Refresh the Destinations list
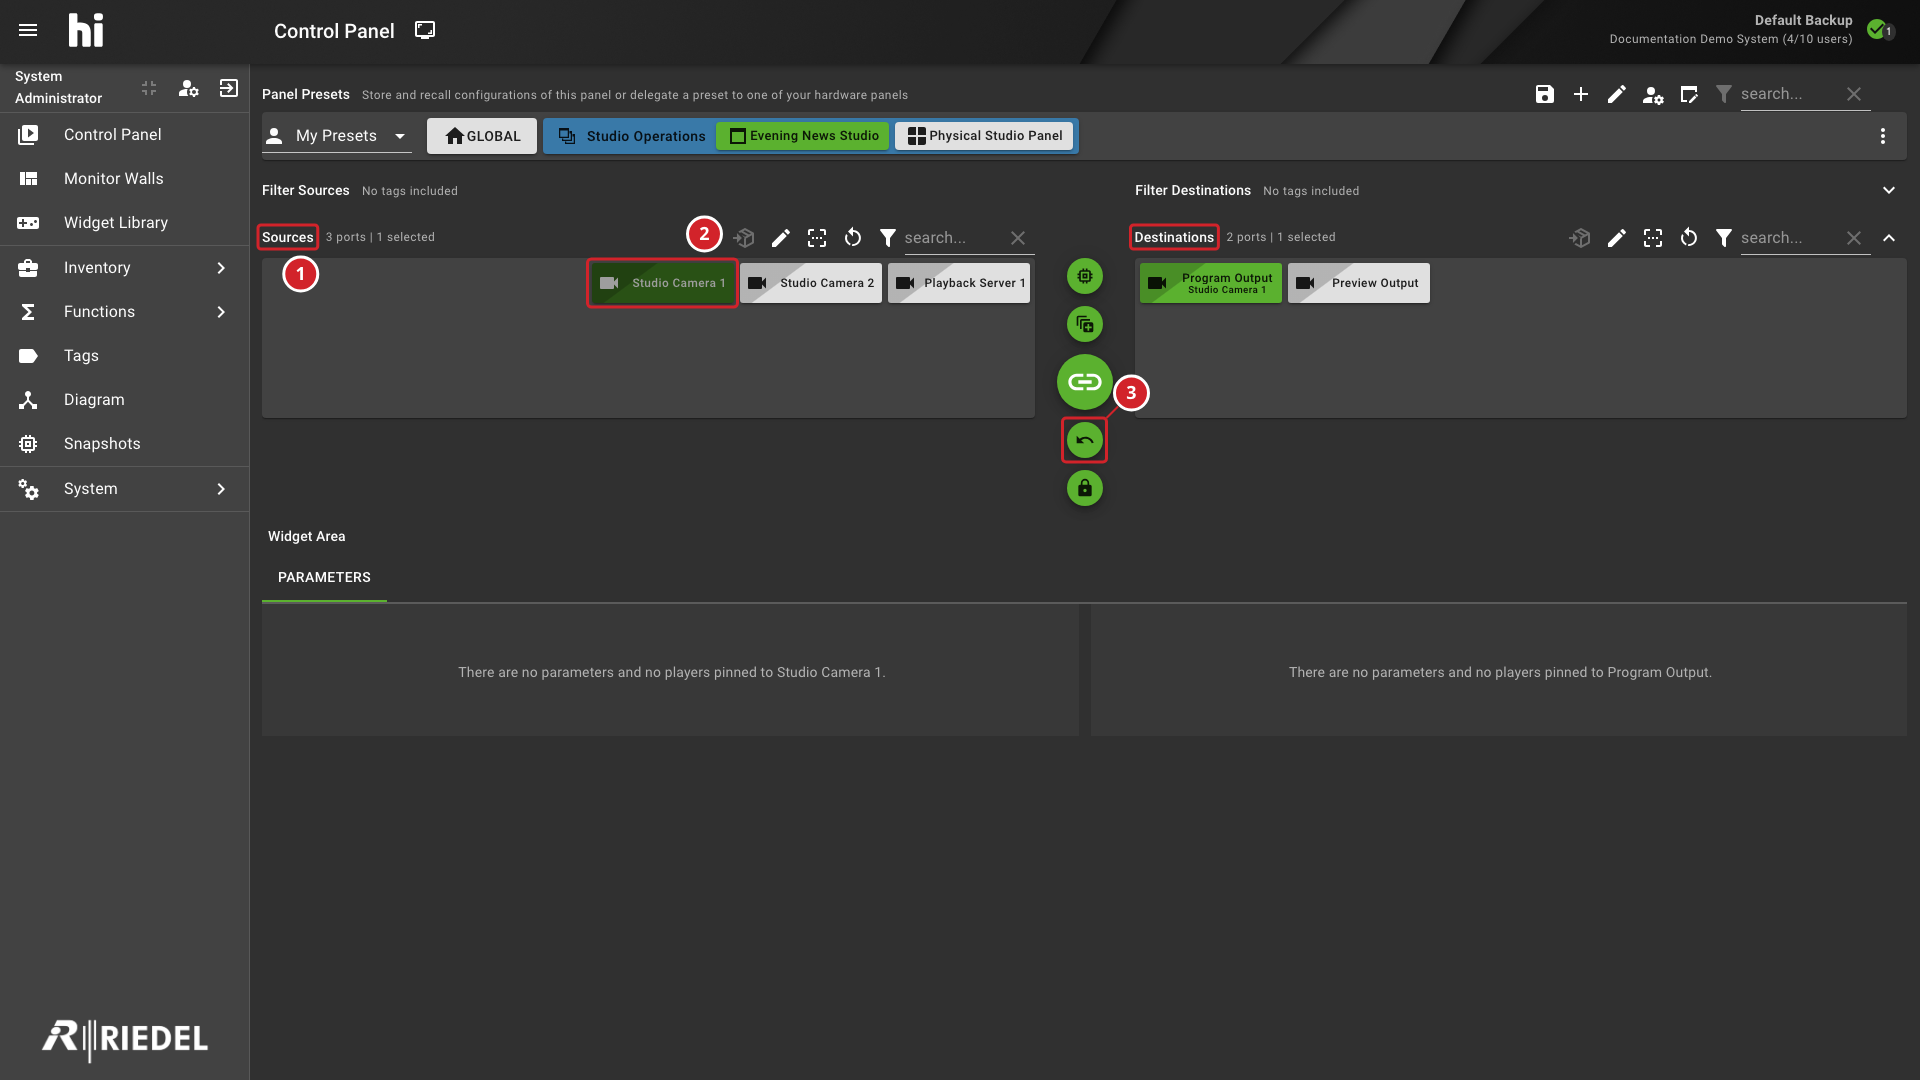The height and width of the screenshot is (1080, 1920). click(x=1689, y=238)
